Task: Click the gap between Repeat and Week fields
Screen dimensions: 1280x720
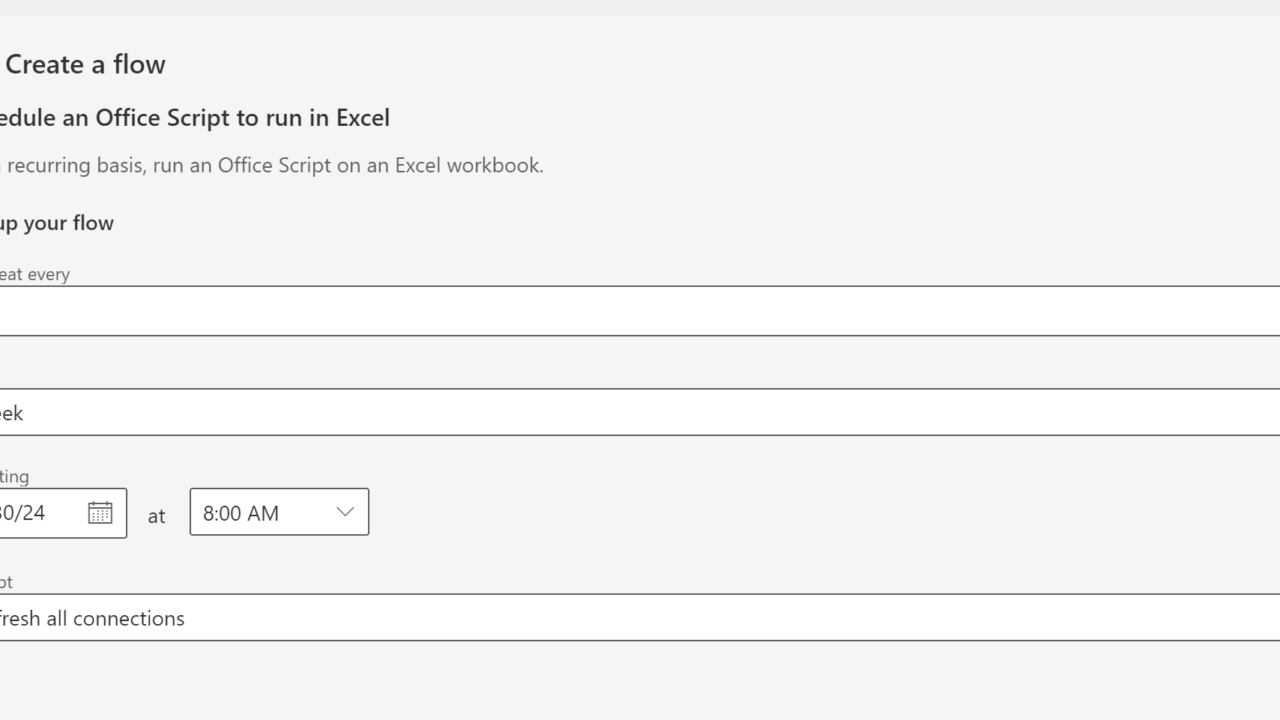Action: pos(640,362)
